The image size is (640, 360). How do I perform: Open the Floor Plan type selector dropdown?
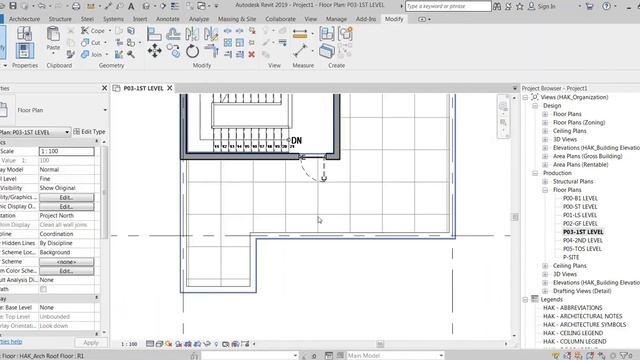coord(105,110)
